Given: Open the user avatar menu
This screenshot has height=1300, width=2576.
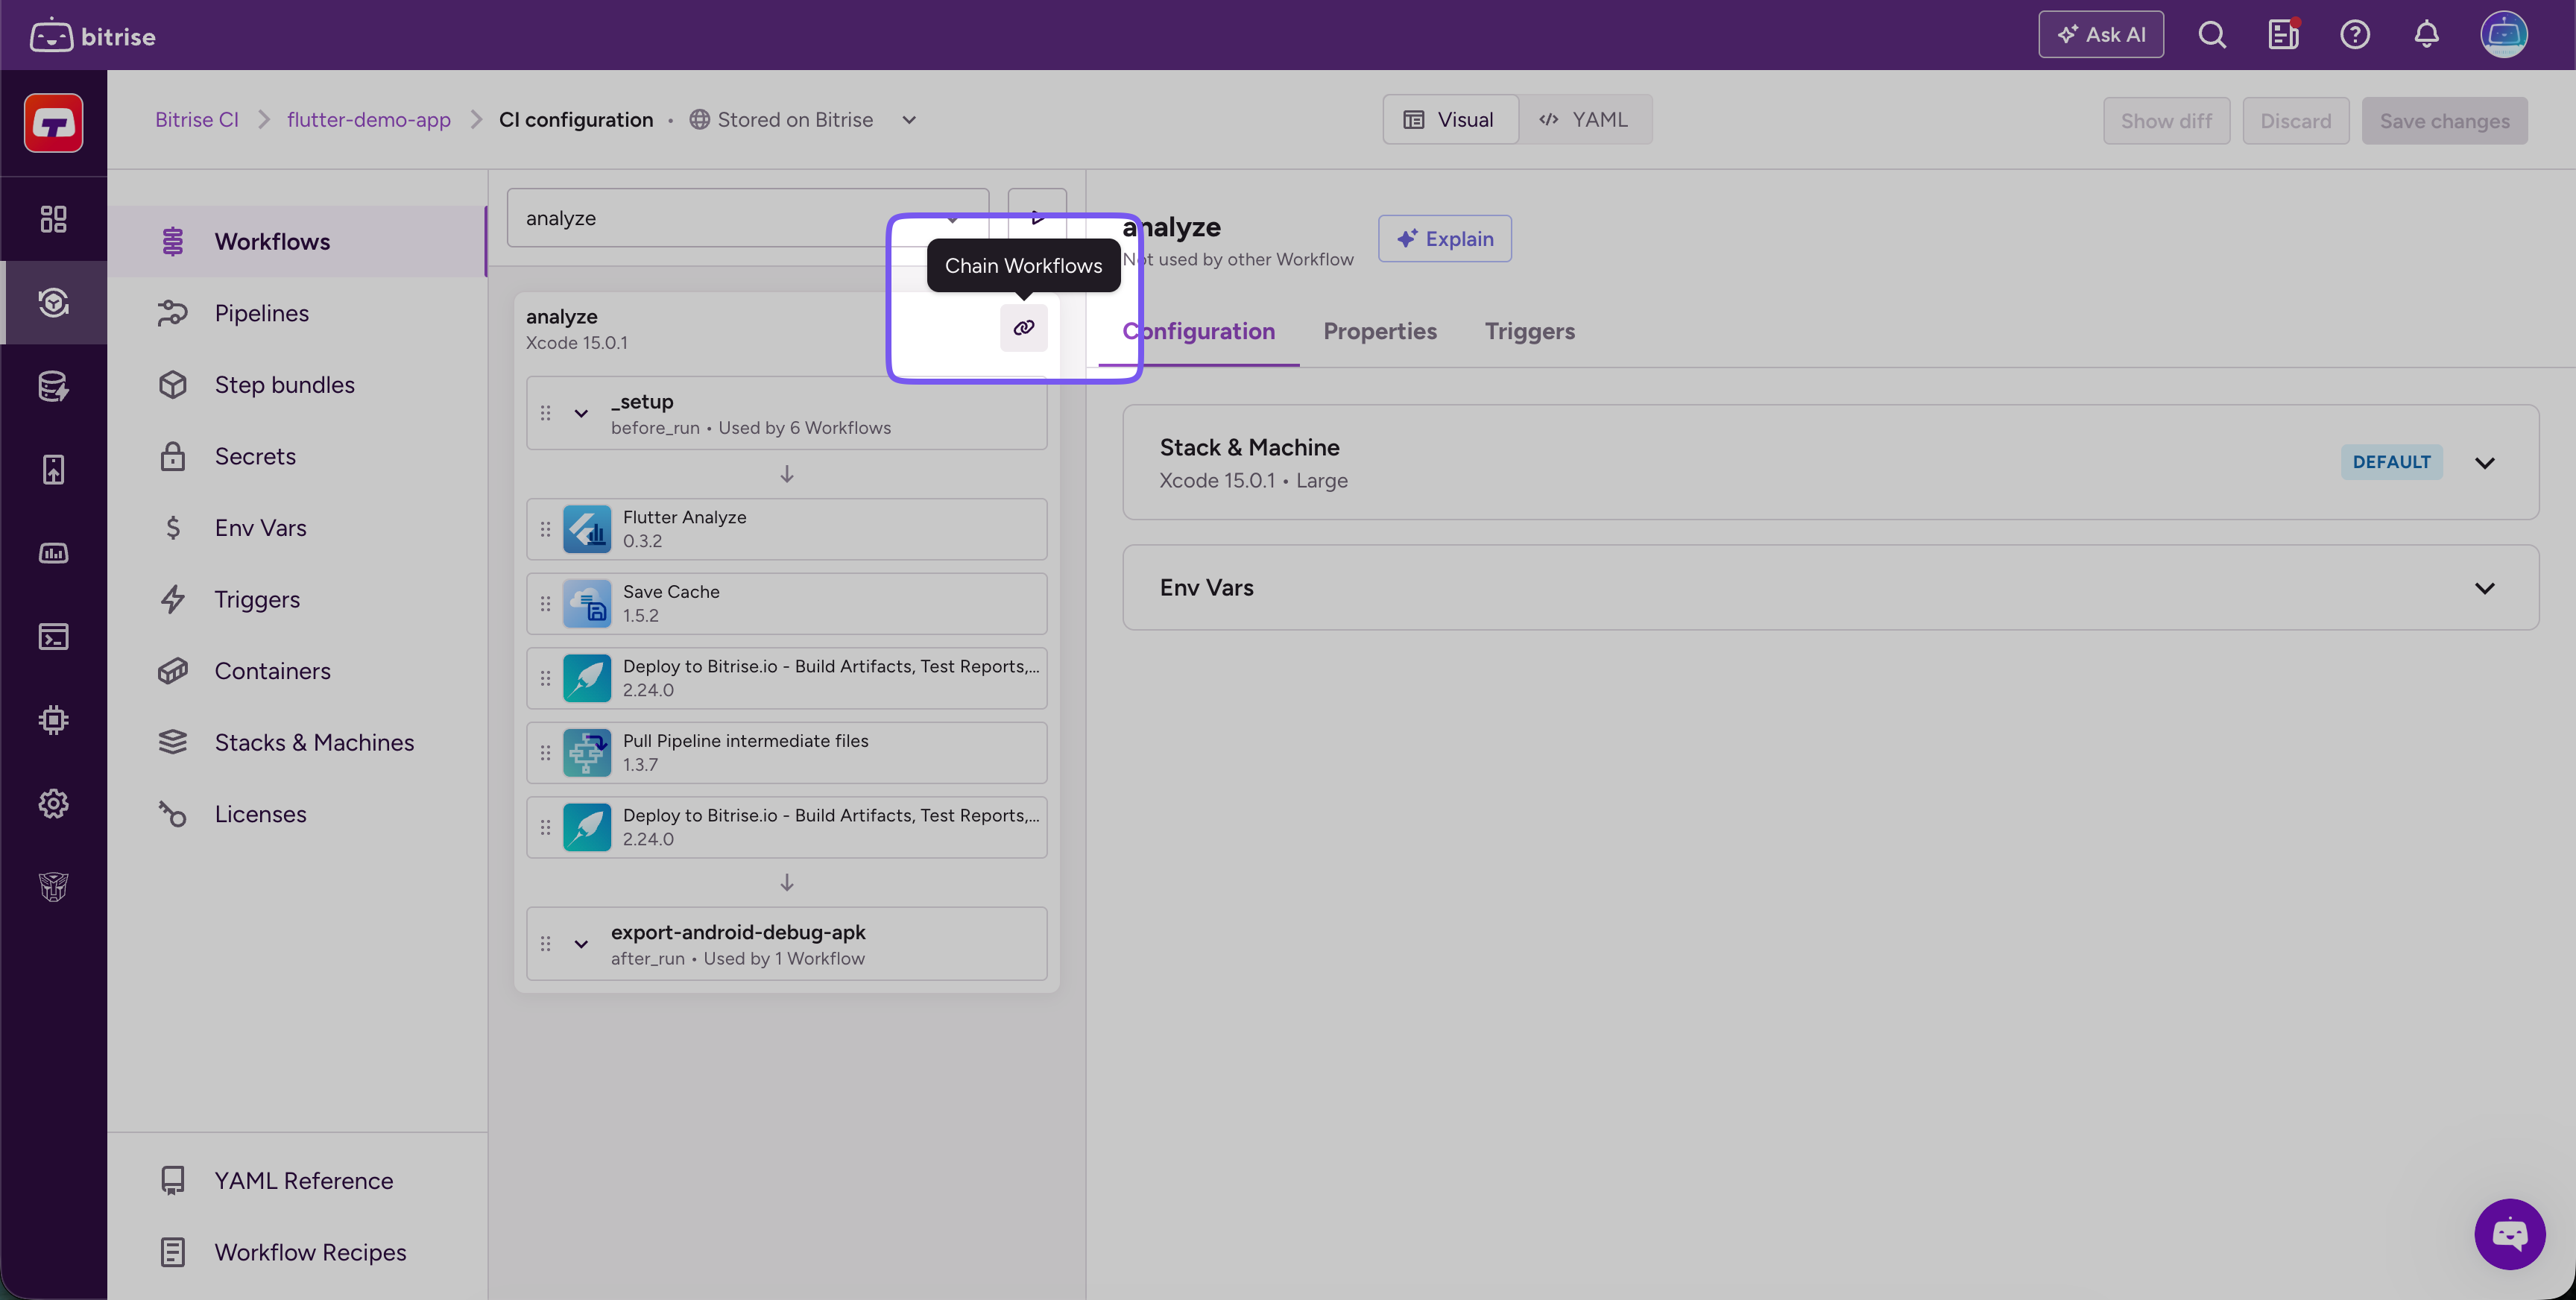Looking at the screenshot, I should [2503, 35].
